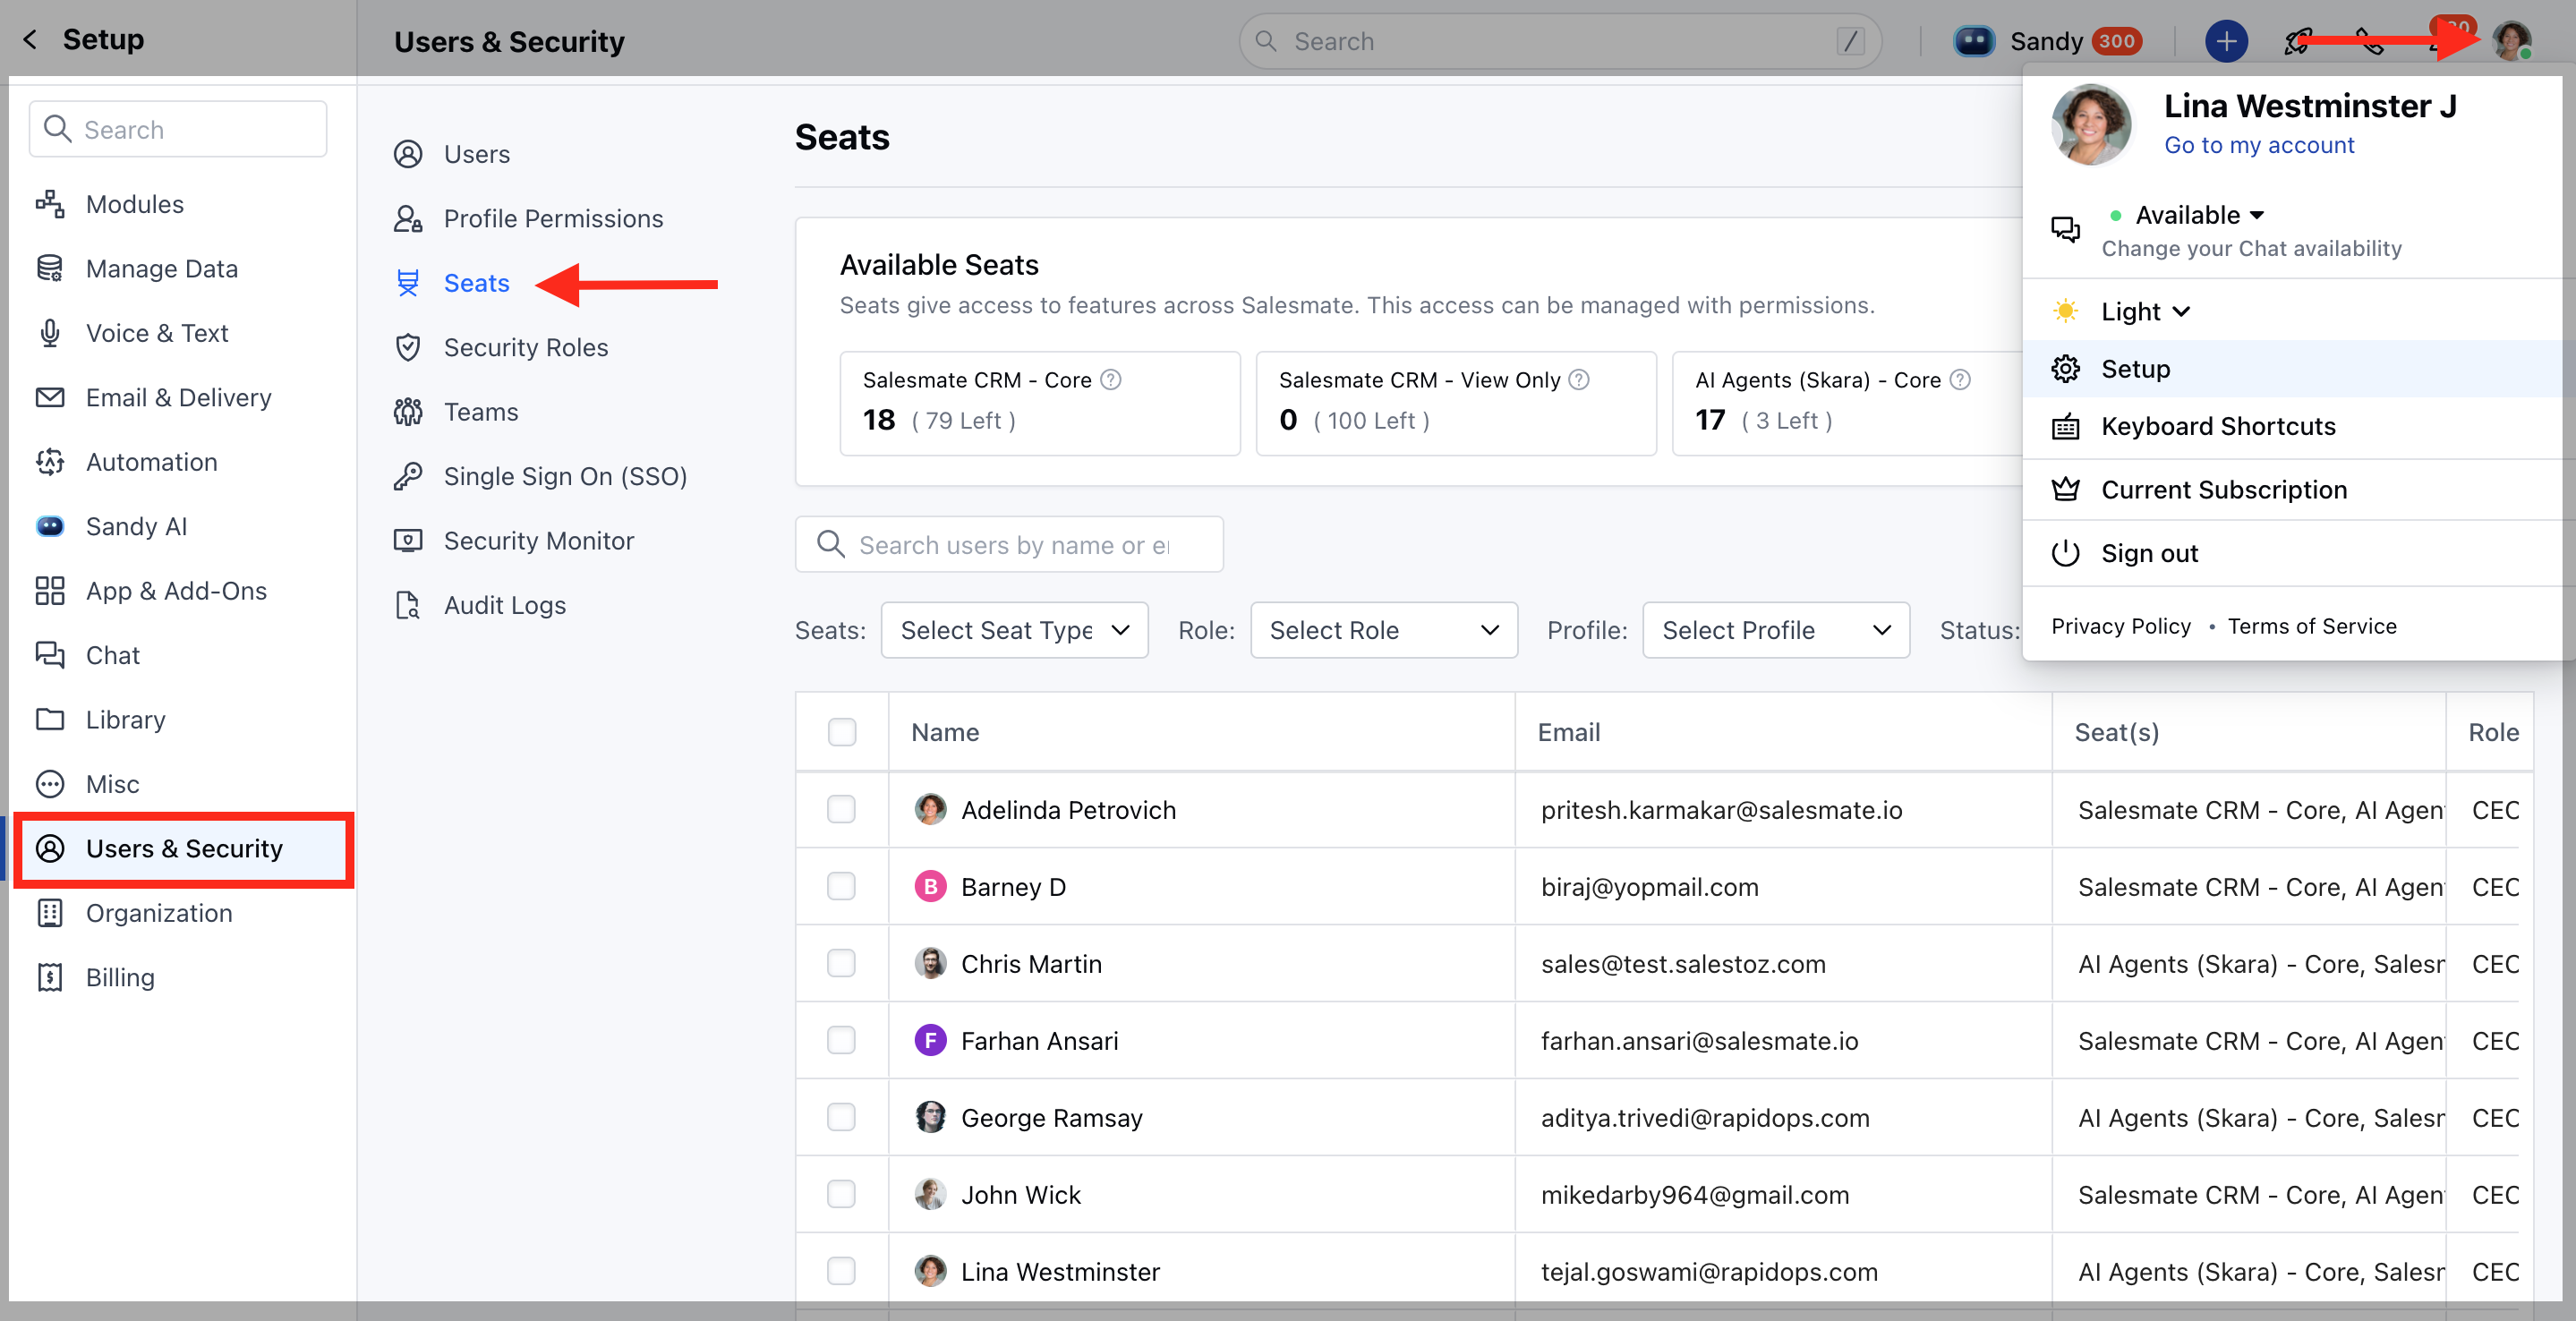The image size is (2576, 1321).
Task: Click Go to my account link
Action: pos(2258,145)
